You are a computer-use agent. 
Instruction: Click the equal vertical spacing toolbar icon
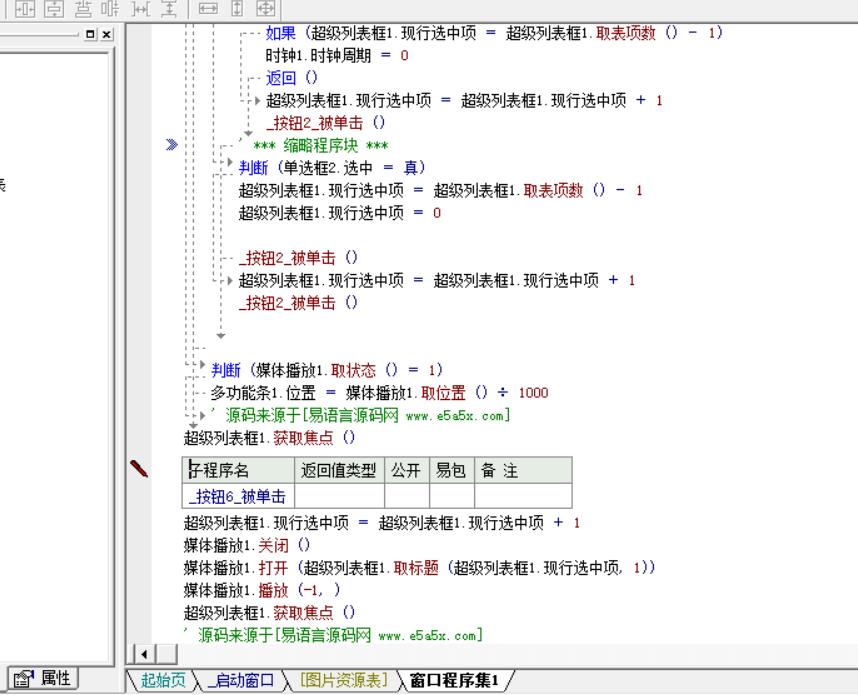pos(169,8)
